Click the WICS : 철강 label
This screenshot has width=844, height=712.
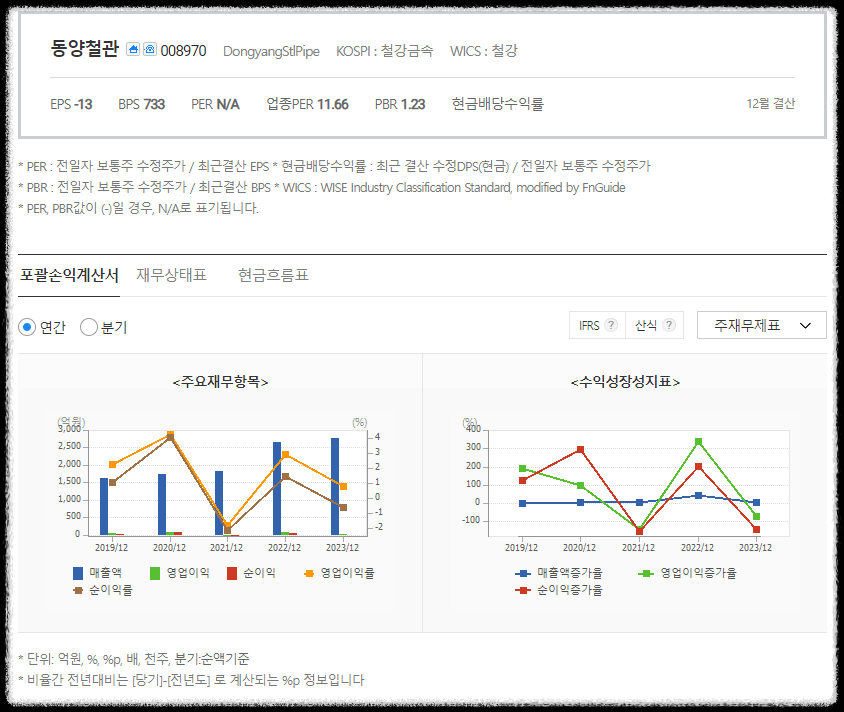click(x=484, y=51)
